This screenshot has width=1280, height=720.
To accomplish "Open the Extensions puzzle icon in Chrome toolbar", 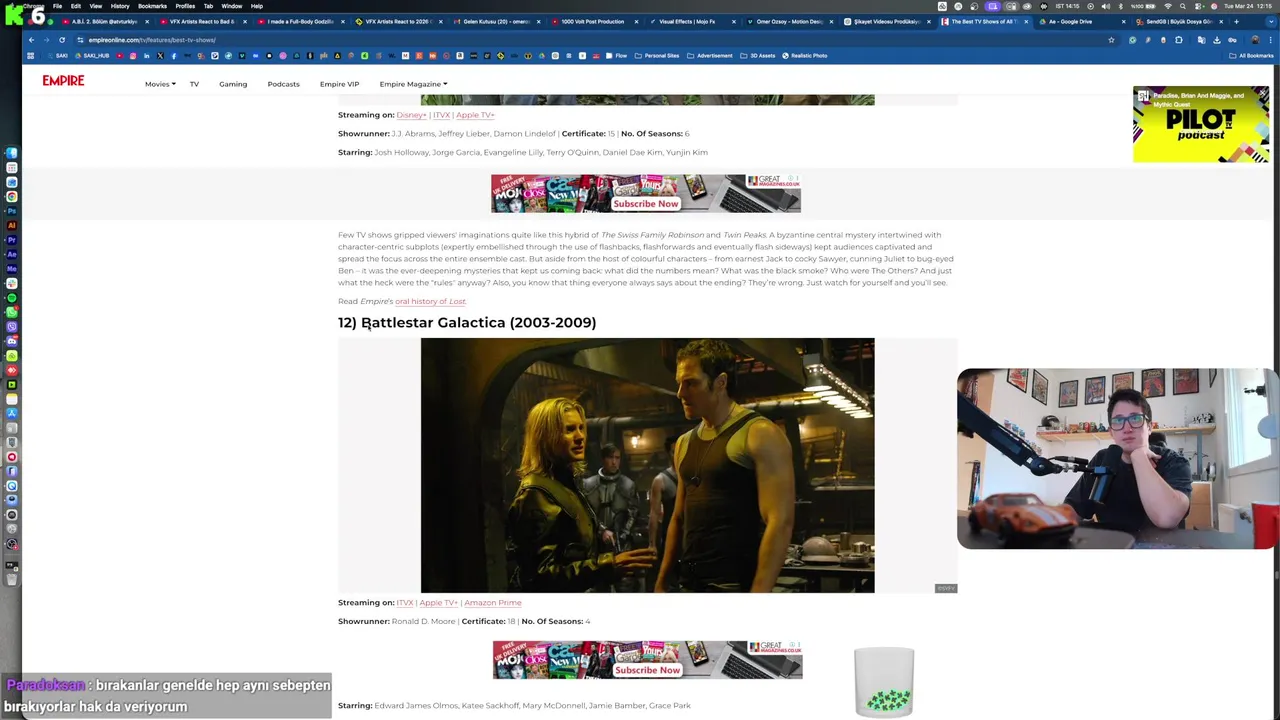I will pyautogui.click(x=1178, y=40).
